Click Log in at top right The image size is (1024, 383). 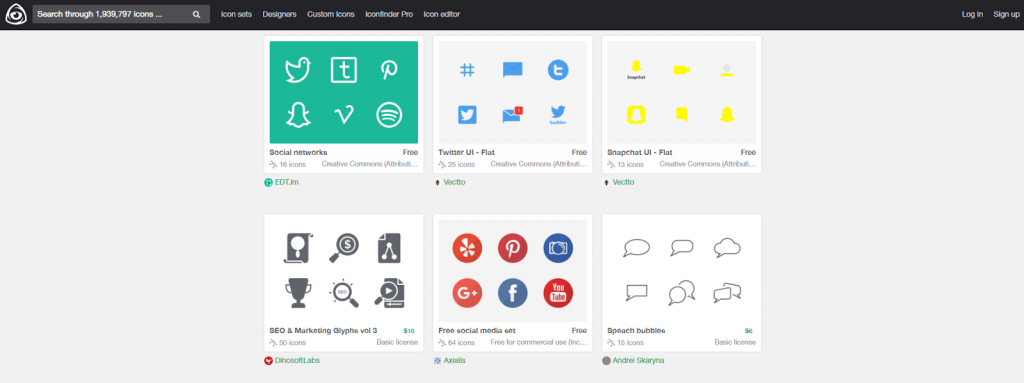tap(972, 14)
